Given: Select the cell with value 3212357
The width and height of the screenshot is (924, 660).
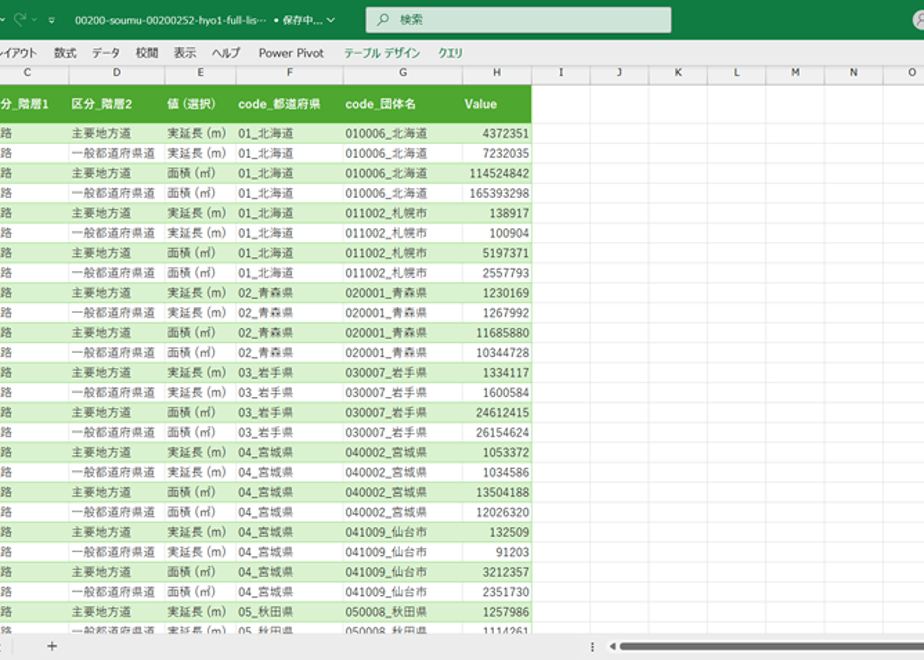Looking at the screenshot, I should click(x=497, y=572).
